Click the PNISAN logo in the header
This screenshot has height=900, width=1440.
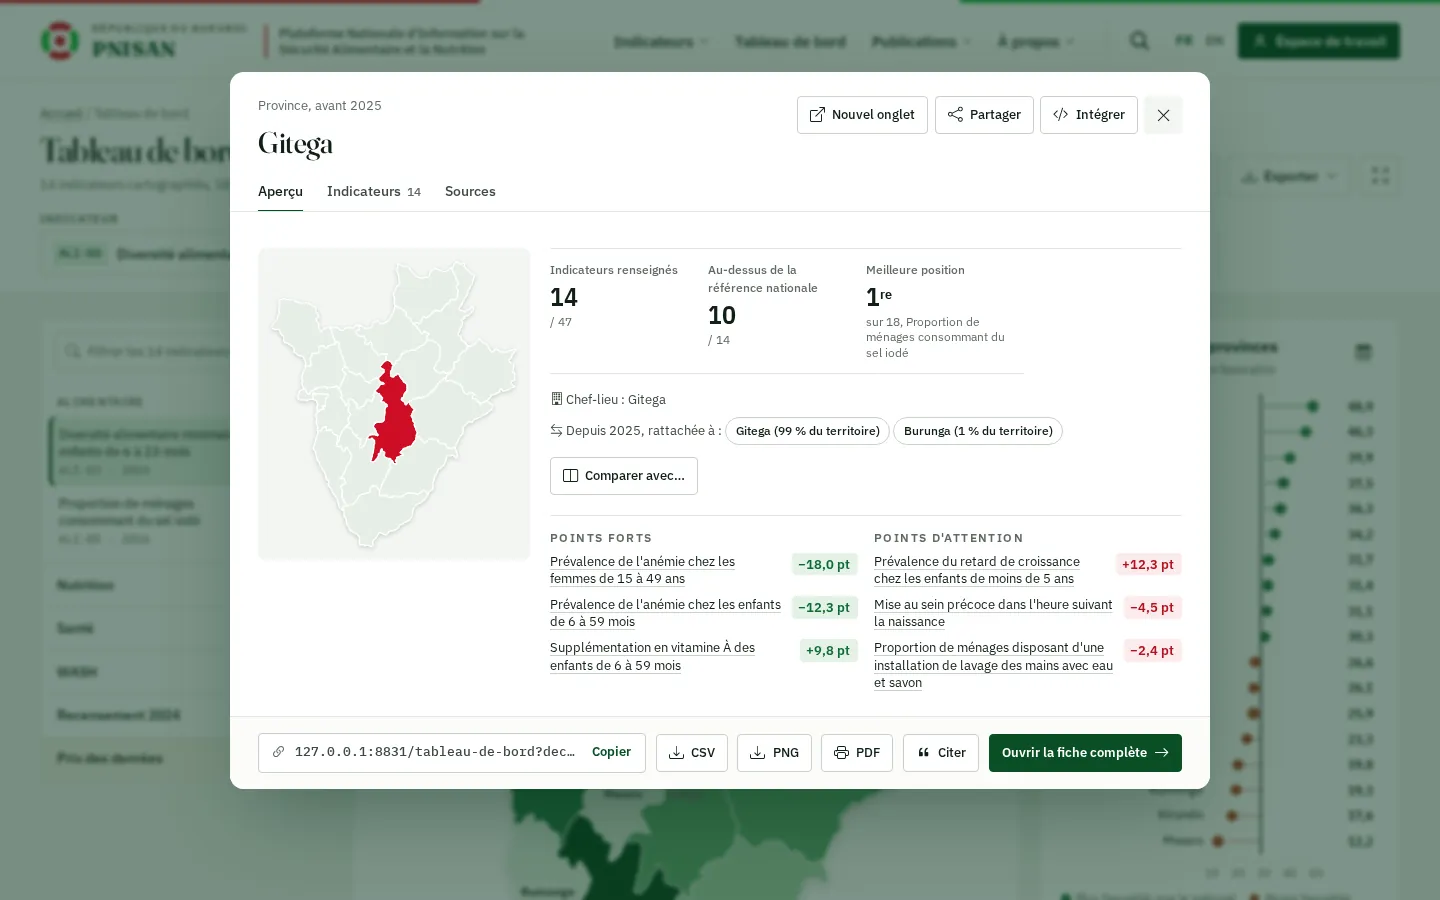click(143, 41)
